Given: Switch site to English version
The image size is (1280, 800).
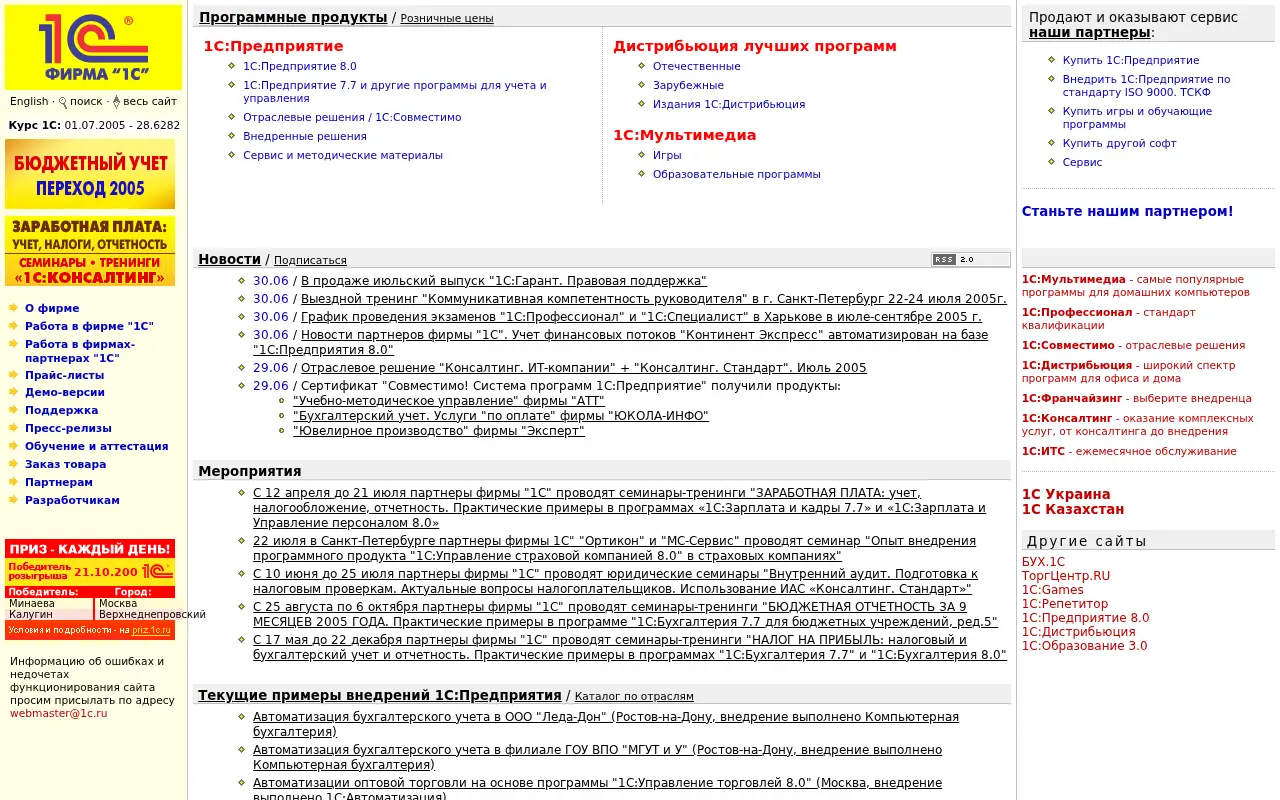Looking at the screenshot, I should click(29, 101).
